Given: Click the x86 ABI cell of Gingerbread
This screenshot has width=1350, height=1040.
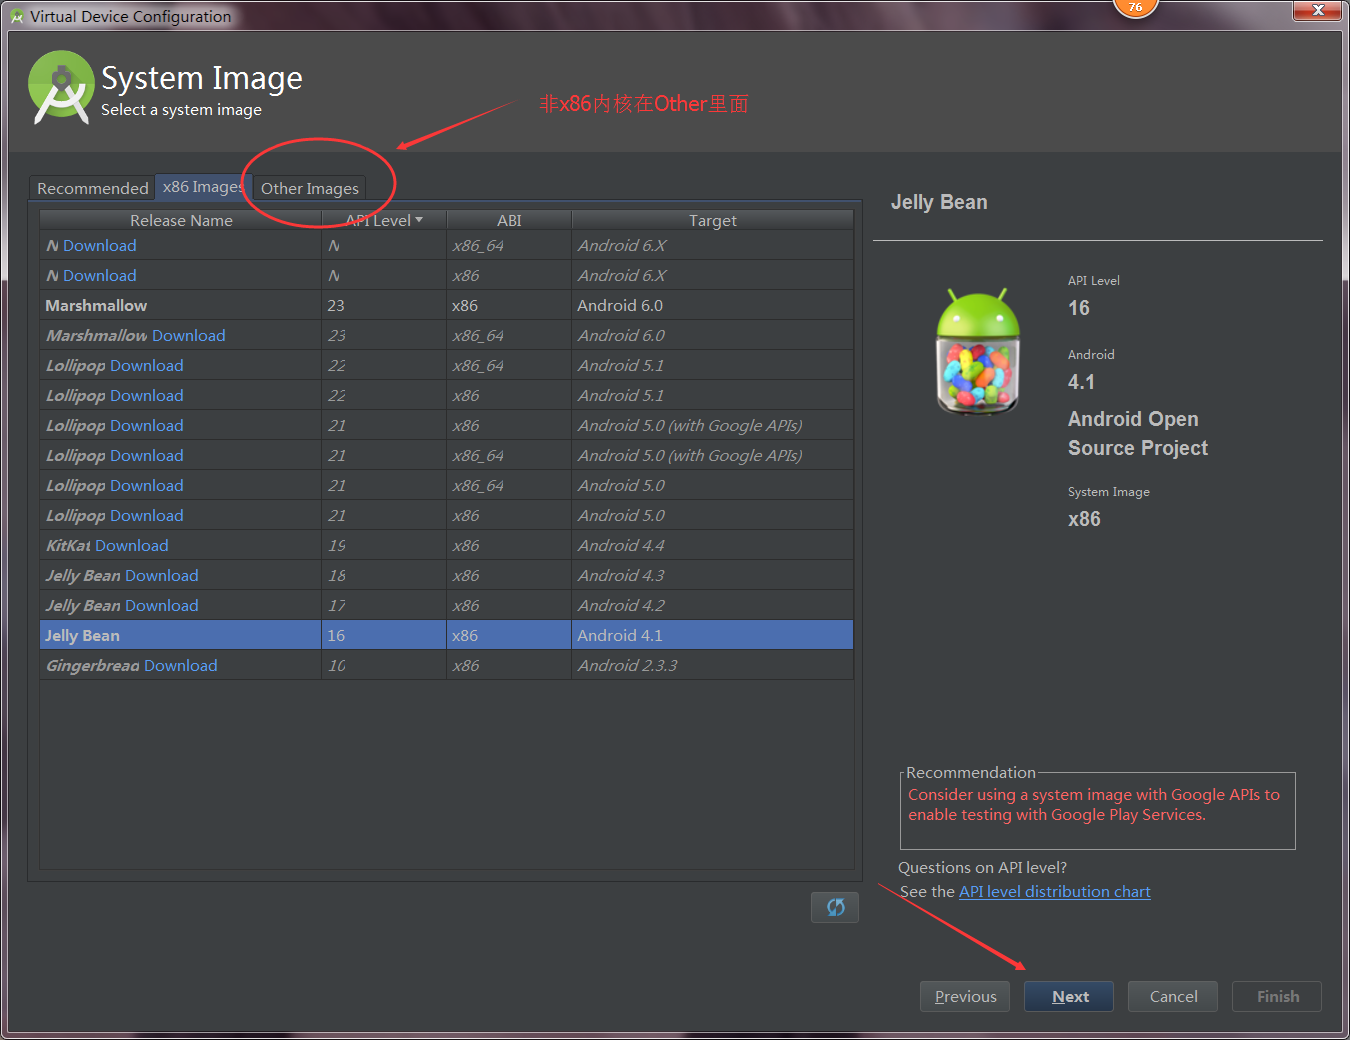Looking at the screenshot, I should [509, 665].
